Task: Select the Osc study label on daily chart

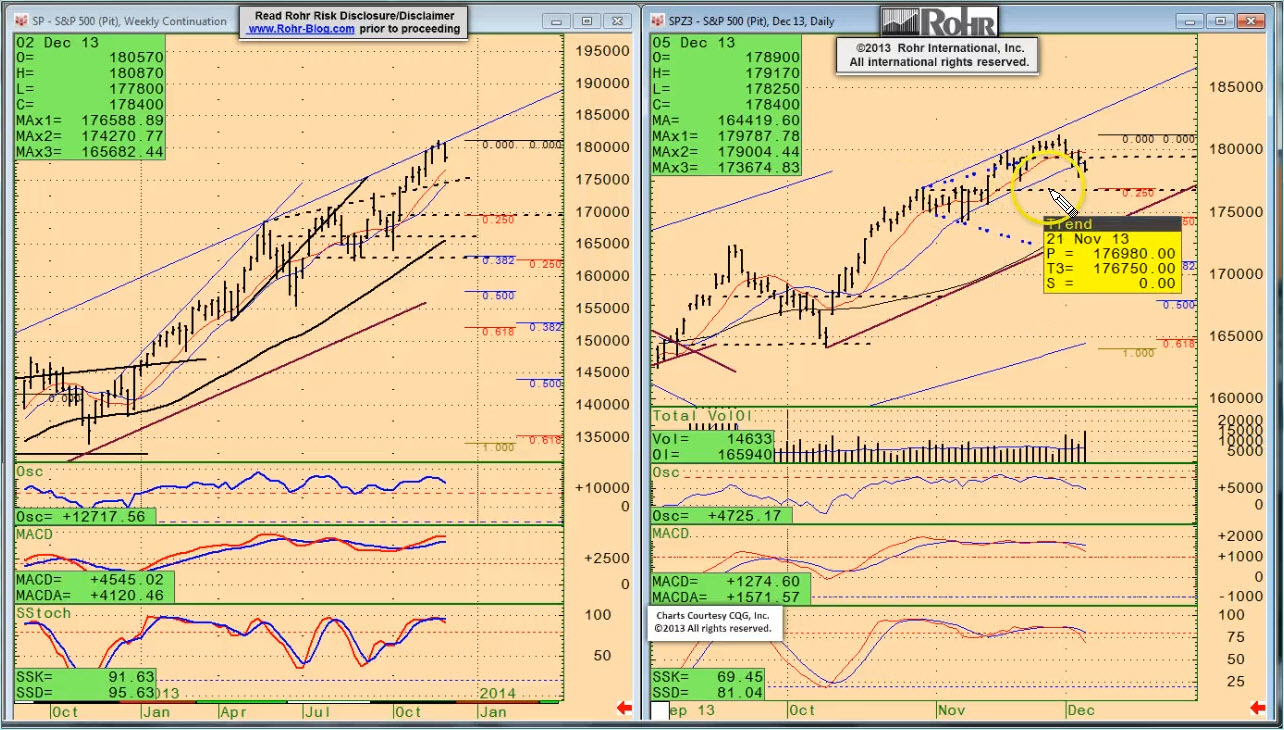Action: 666,472
